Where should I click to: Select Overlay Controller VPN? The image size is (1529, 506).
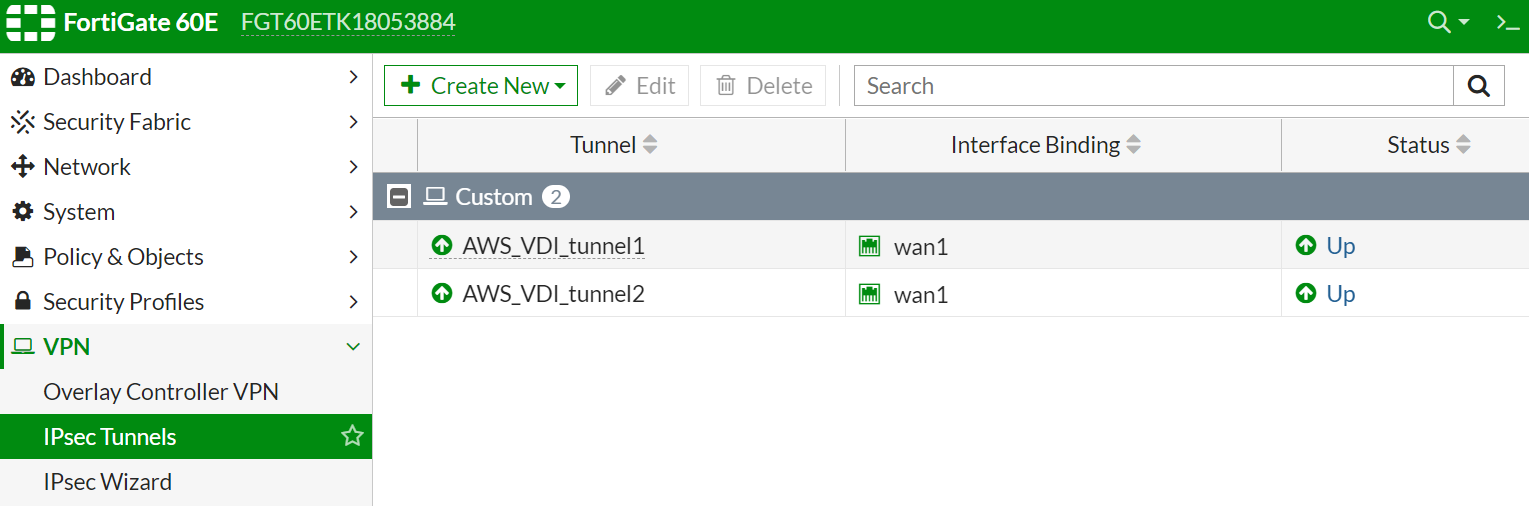(x=160, y=392)
